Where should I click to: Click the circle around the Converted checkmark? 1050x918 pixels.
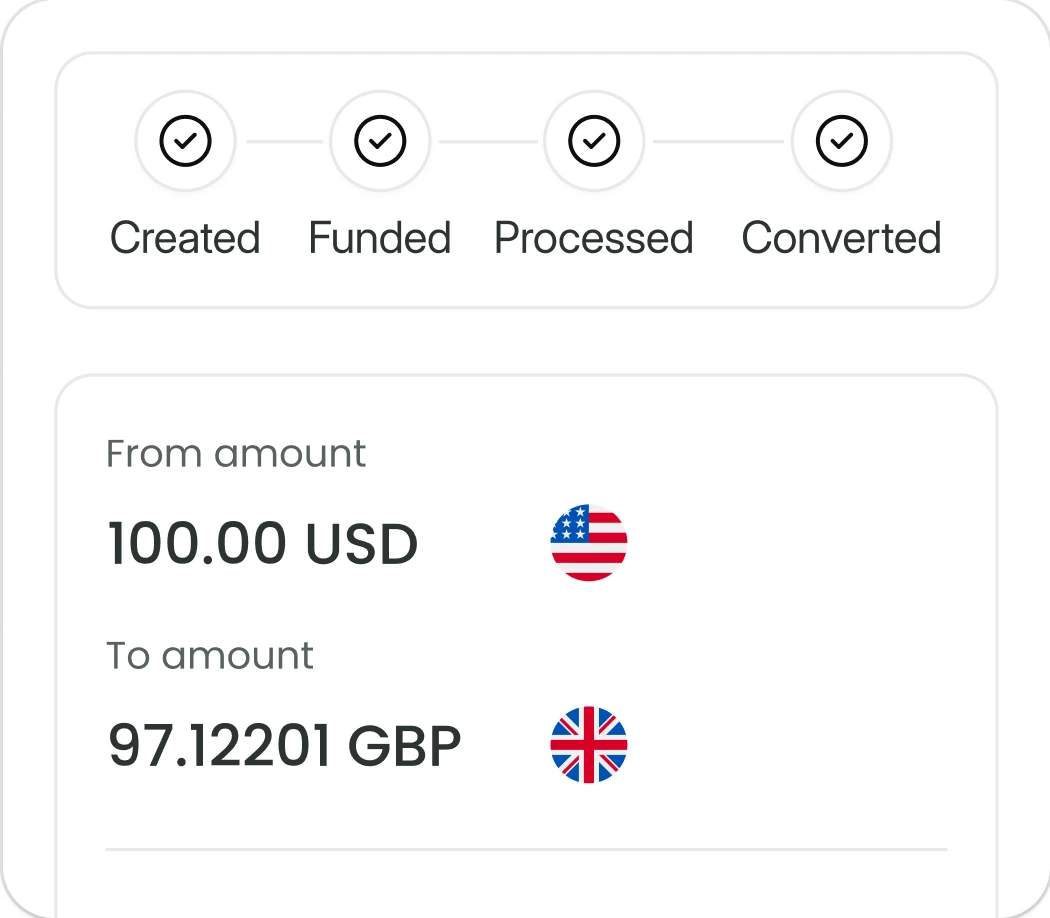point(841,141)
